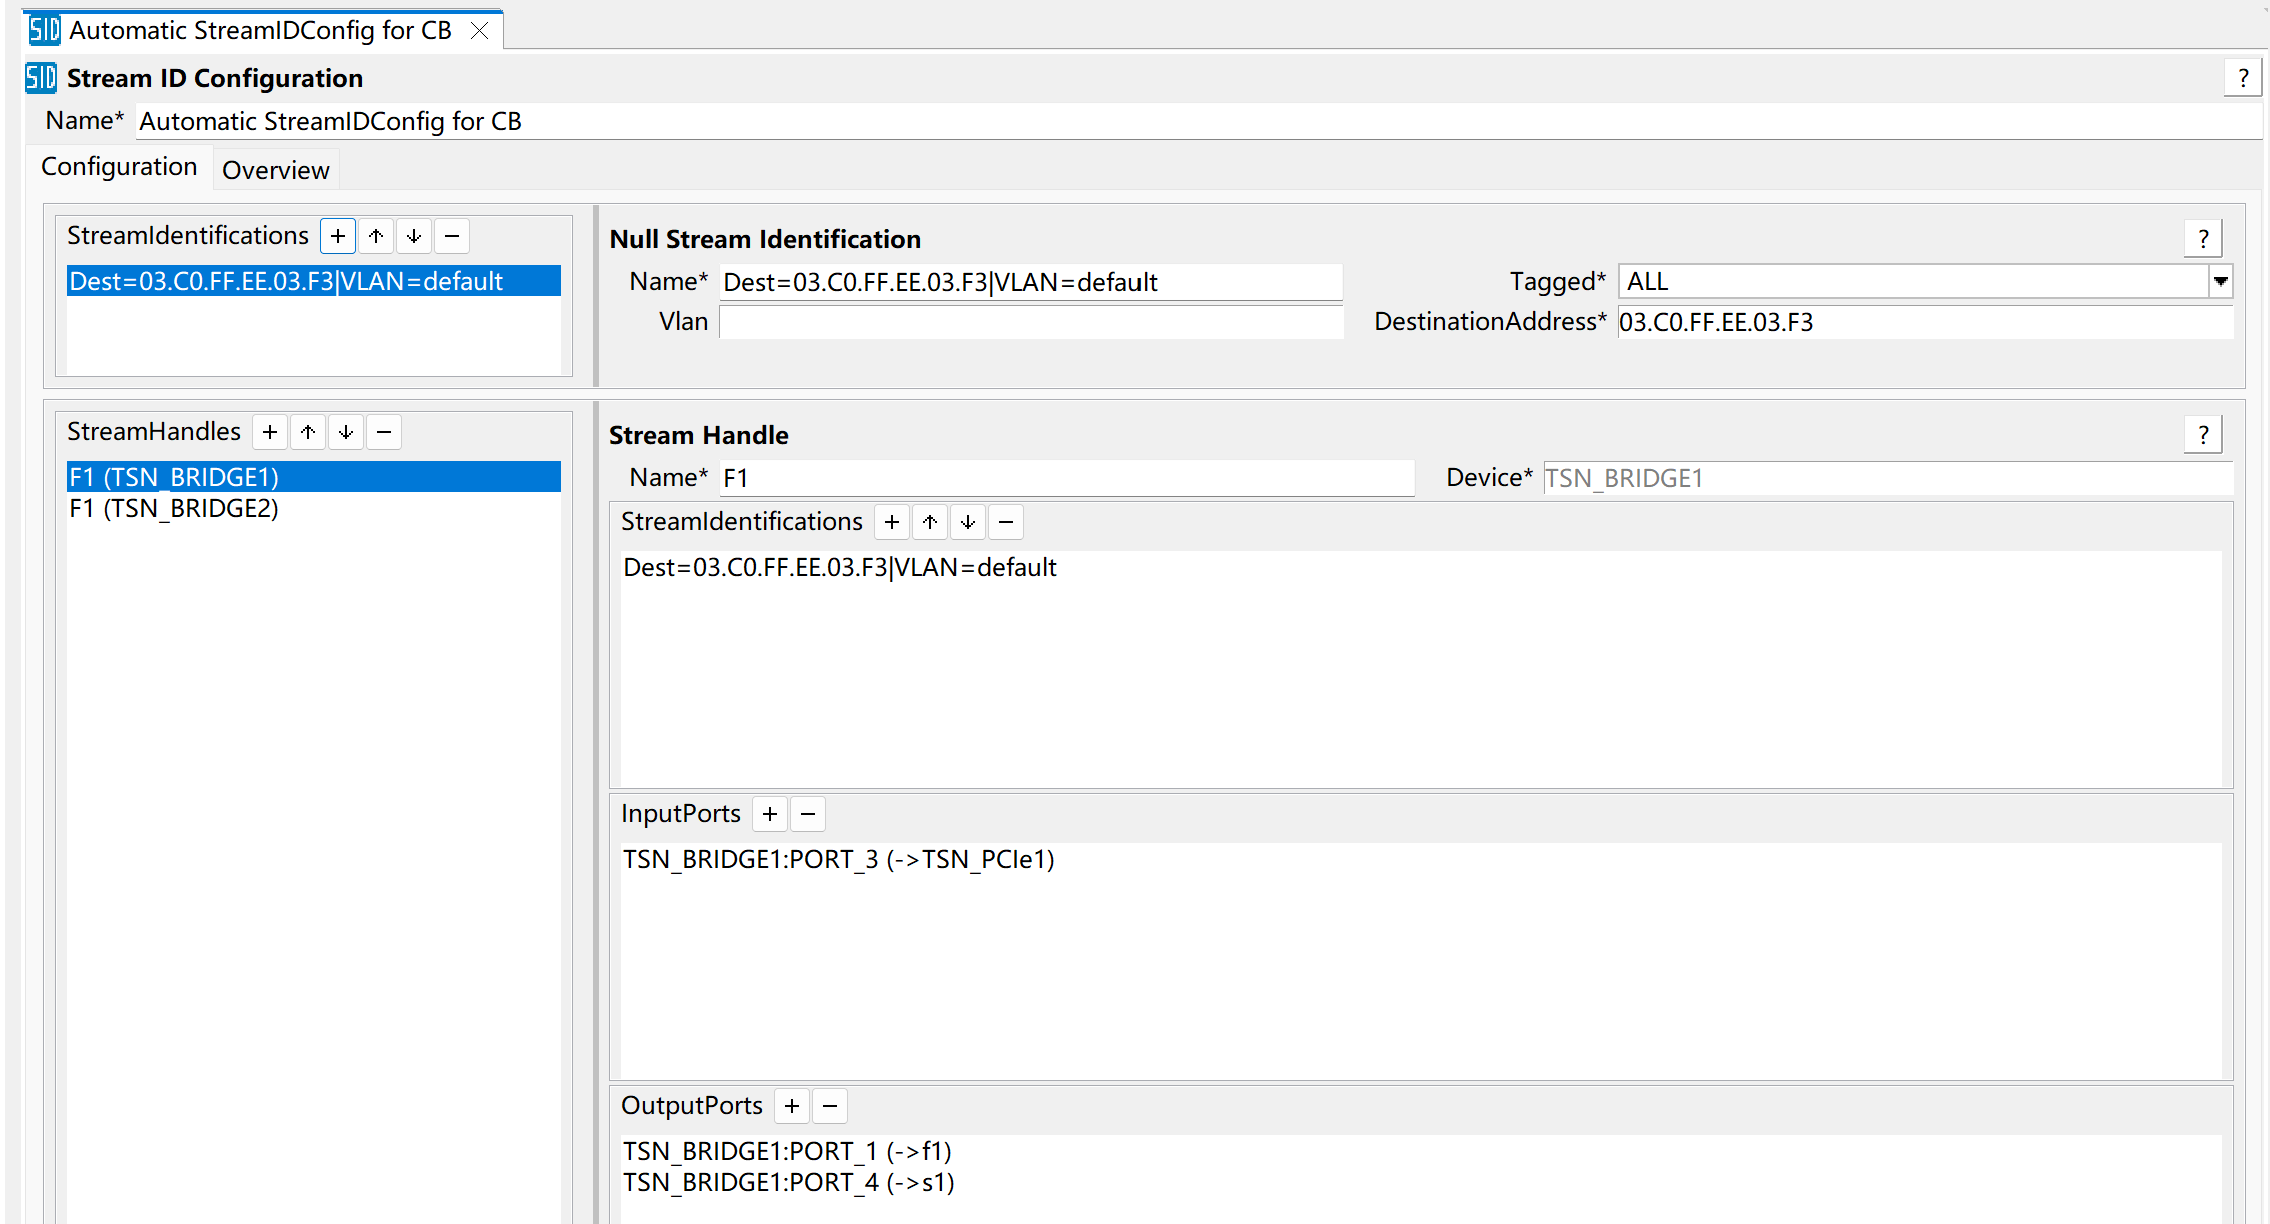This screenshot has width=2270, height=1224.
Task: Add StreamIdentification to the Stream Handle
Action: [x=892, y=522]
